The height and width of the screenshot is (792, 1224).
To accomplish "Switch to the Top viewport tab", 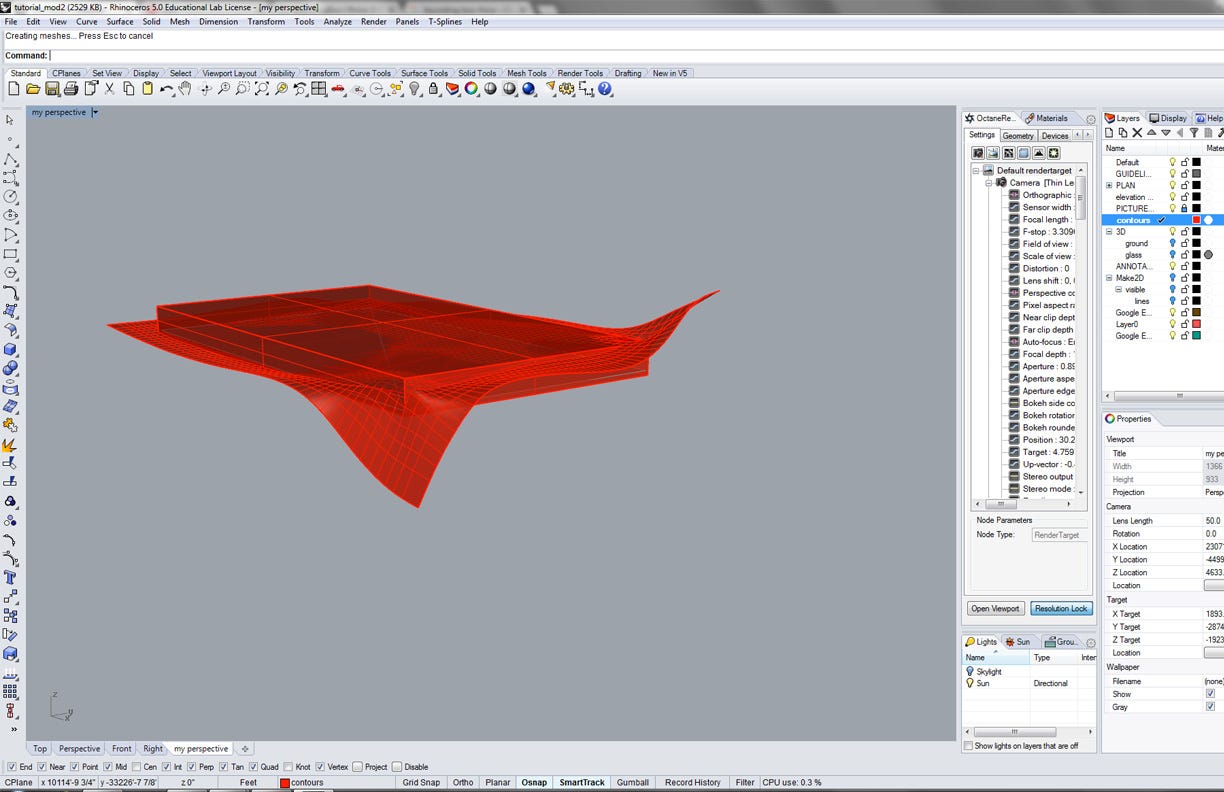I will pos(40,748).
